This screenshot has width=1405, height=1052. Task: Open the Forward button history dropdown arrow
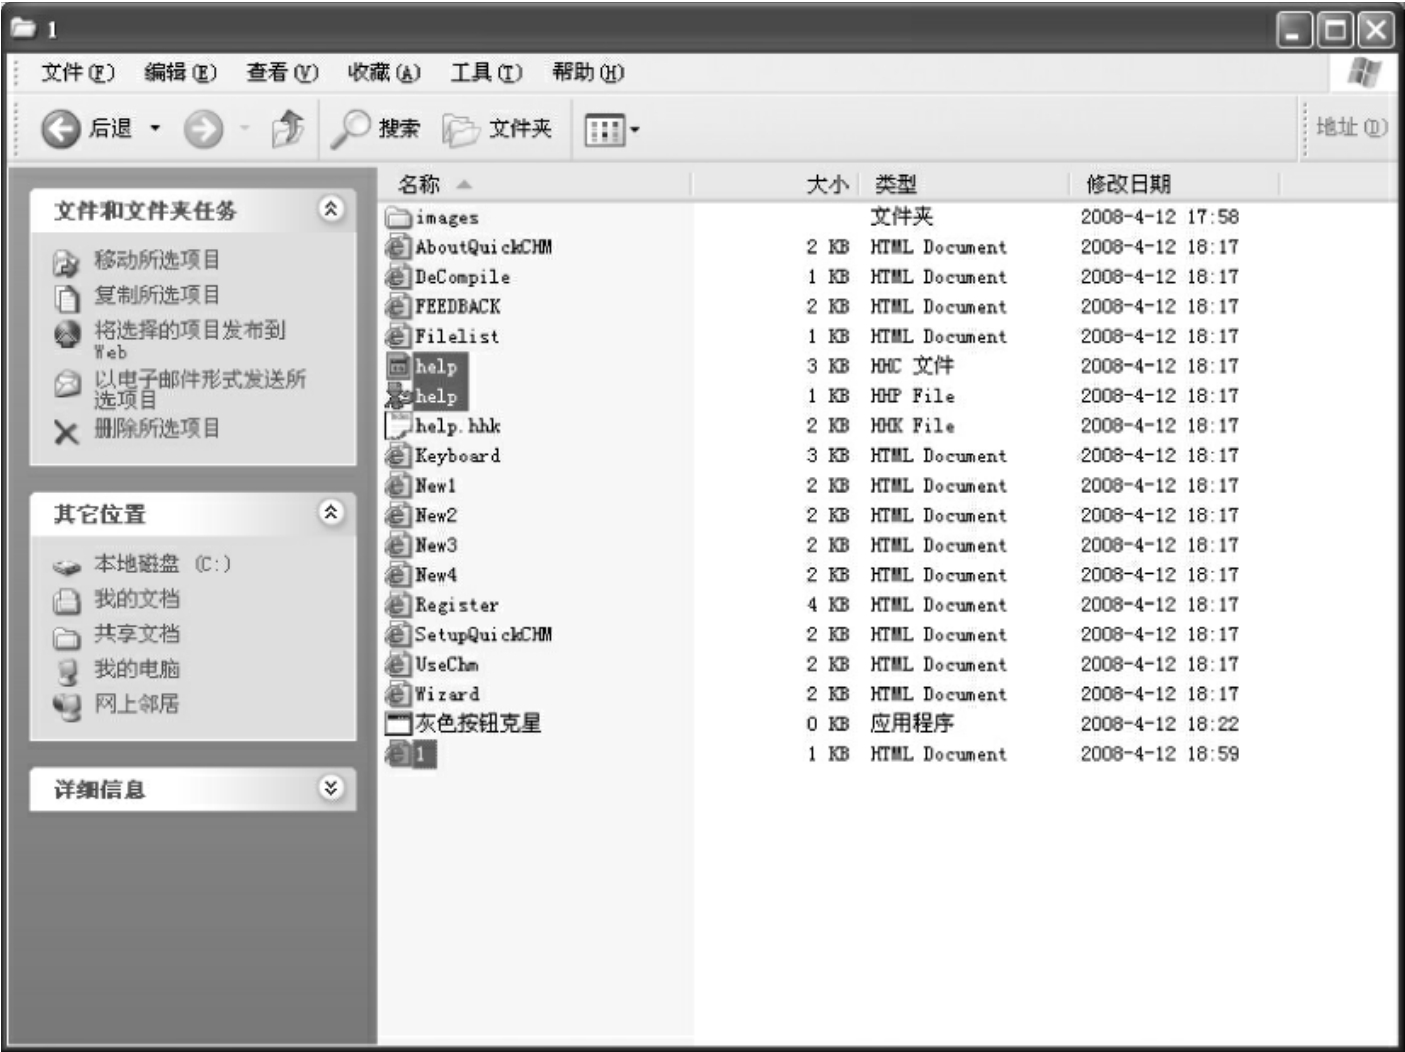(244, 129)
